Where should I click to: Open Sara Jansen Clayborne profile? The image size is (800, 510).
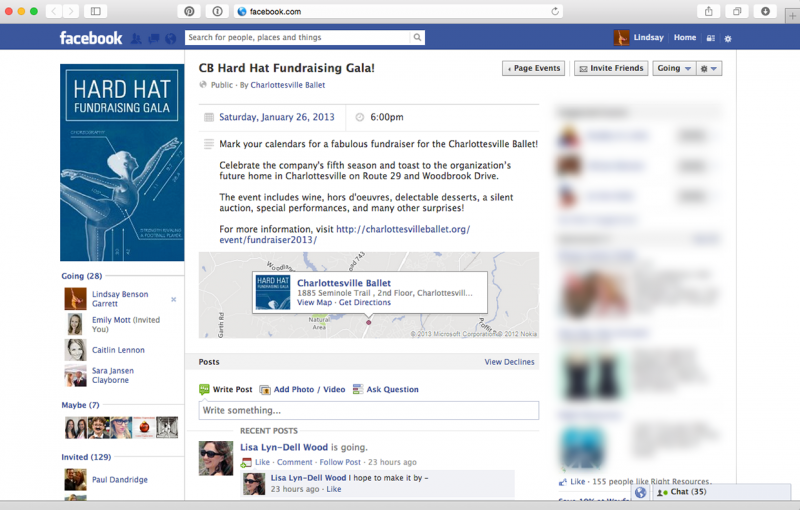pyautogui.click(x=113, y=375)
